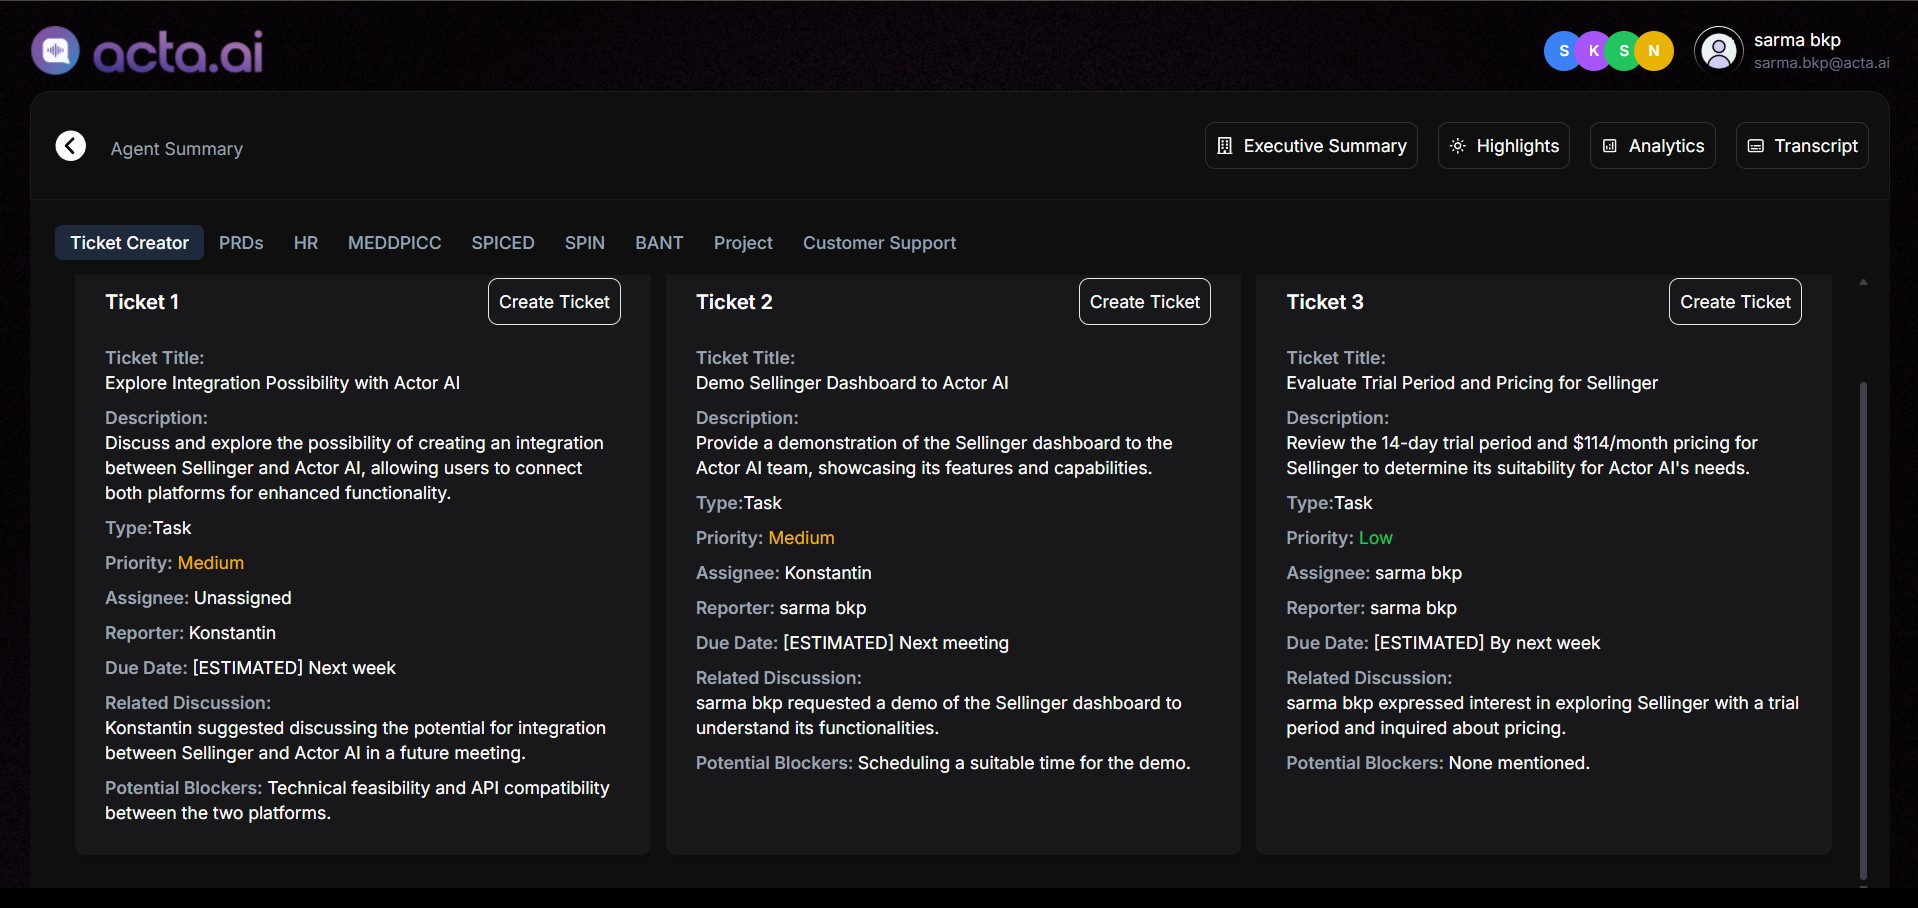Open the sarma bkp profile avatar
The width and height of the screenshot is (1918, 908).
point(1719,51)
